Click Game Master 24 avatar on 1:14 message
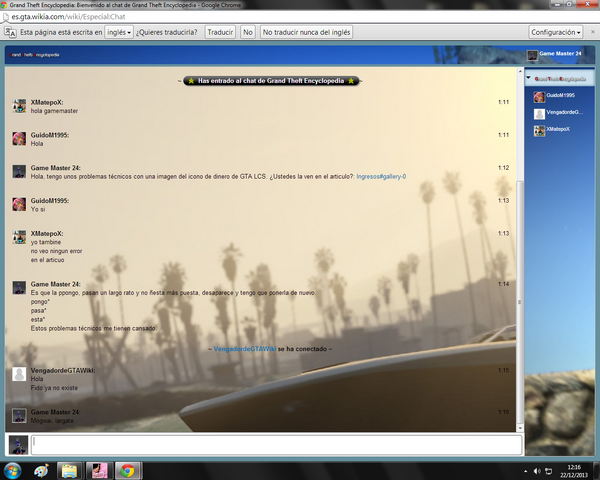The width and height of the screenshot is (600, 480). coord(19,288)
